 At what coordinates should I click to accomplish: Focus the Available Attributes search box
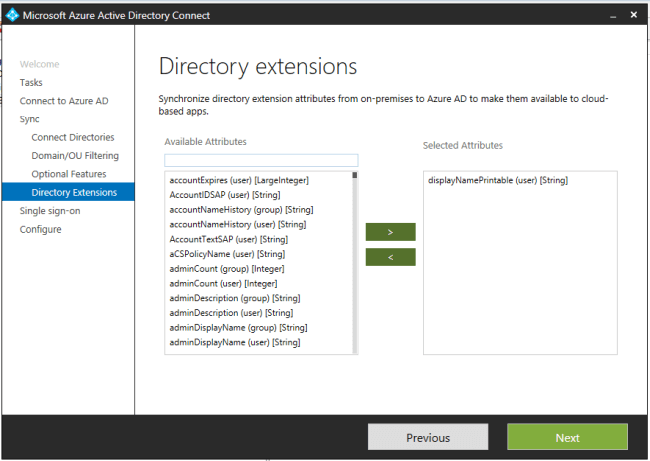click(261, 160)
